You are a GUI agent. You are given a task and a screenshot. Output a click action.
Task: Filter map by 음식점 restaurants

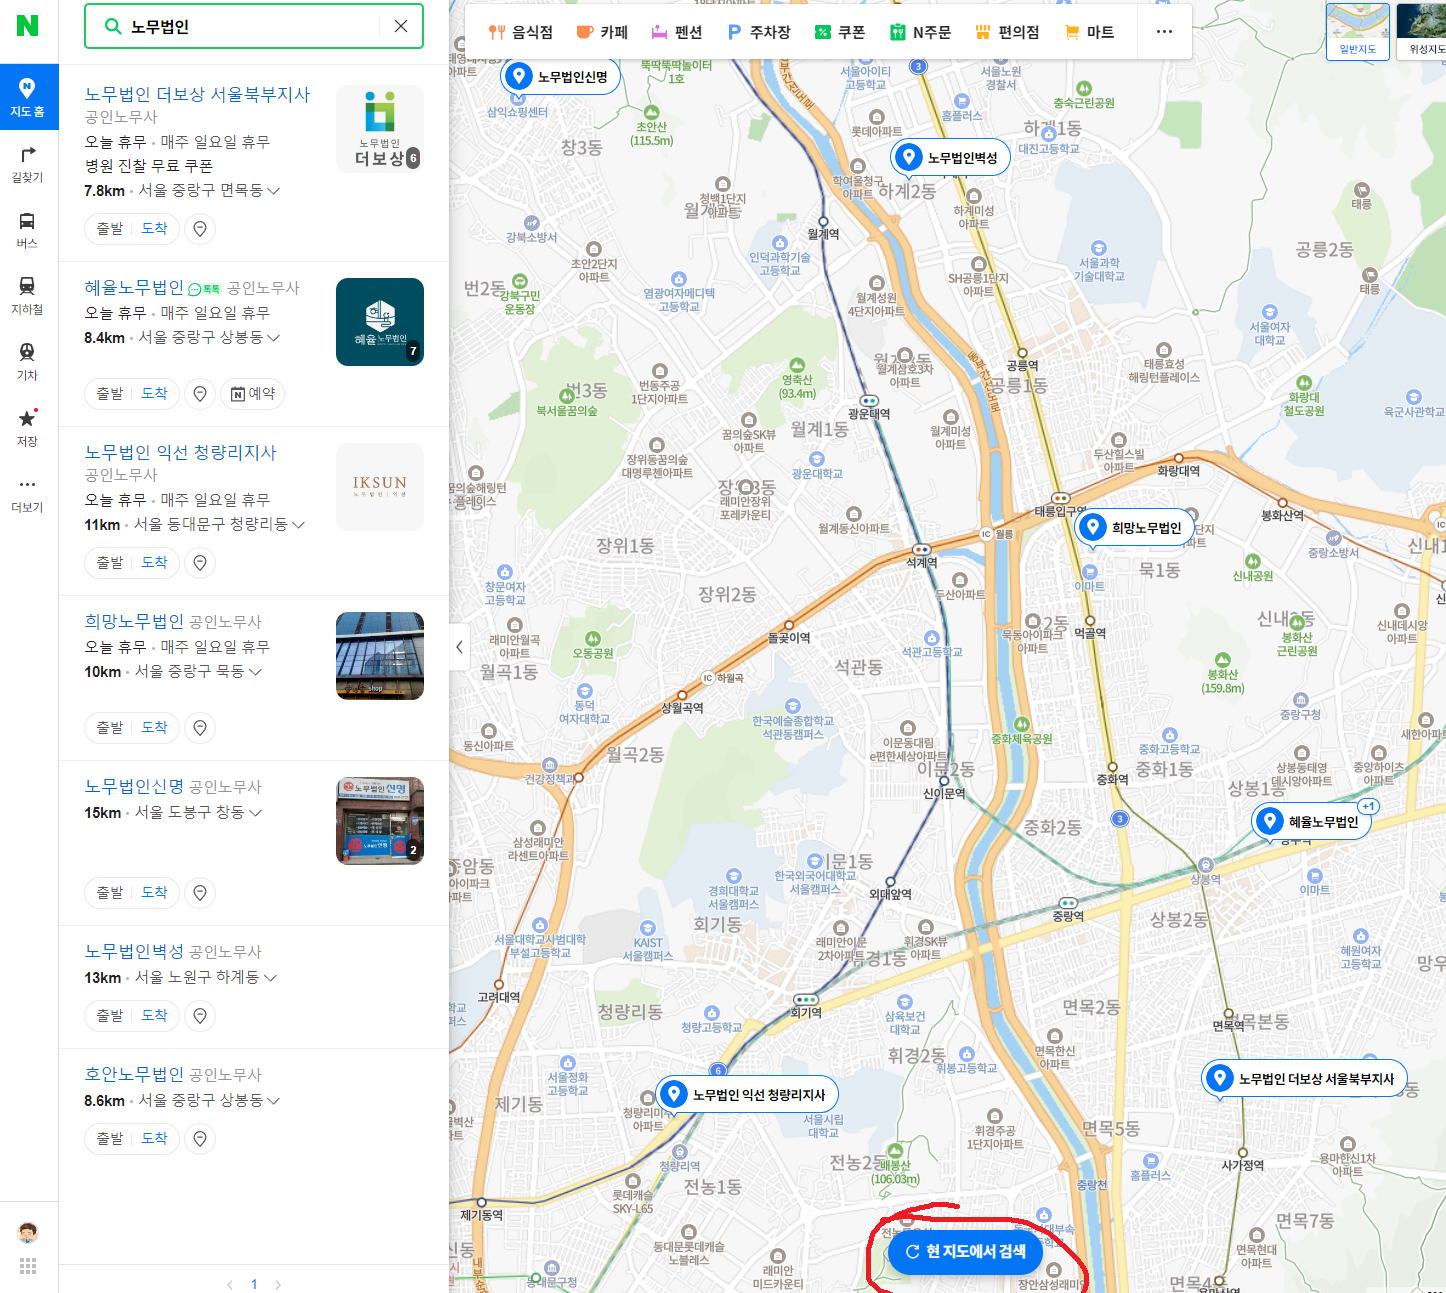point(521,32)
